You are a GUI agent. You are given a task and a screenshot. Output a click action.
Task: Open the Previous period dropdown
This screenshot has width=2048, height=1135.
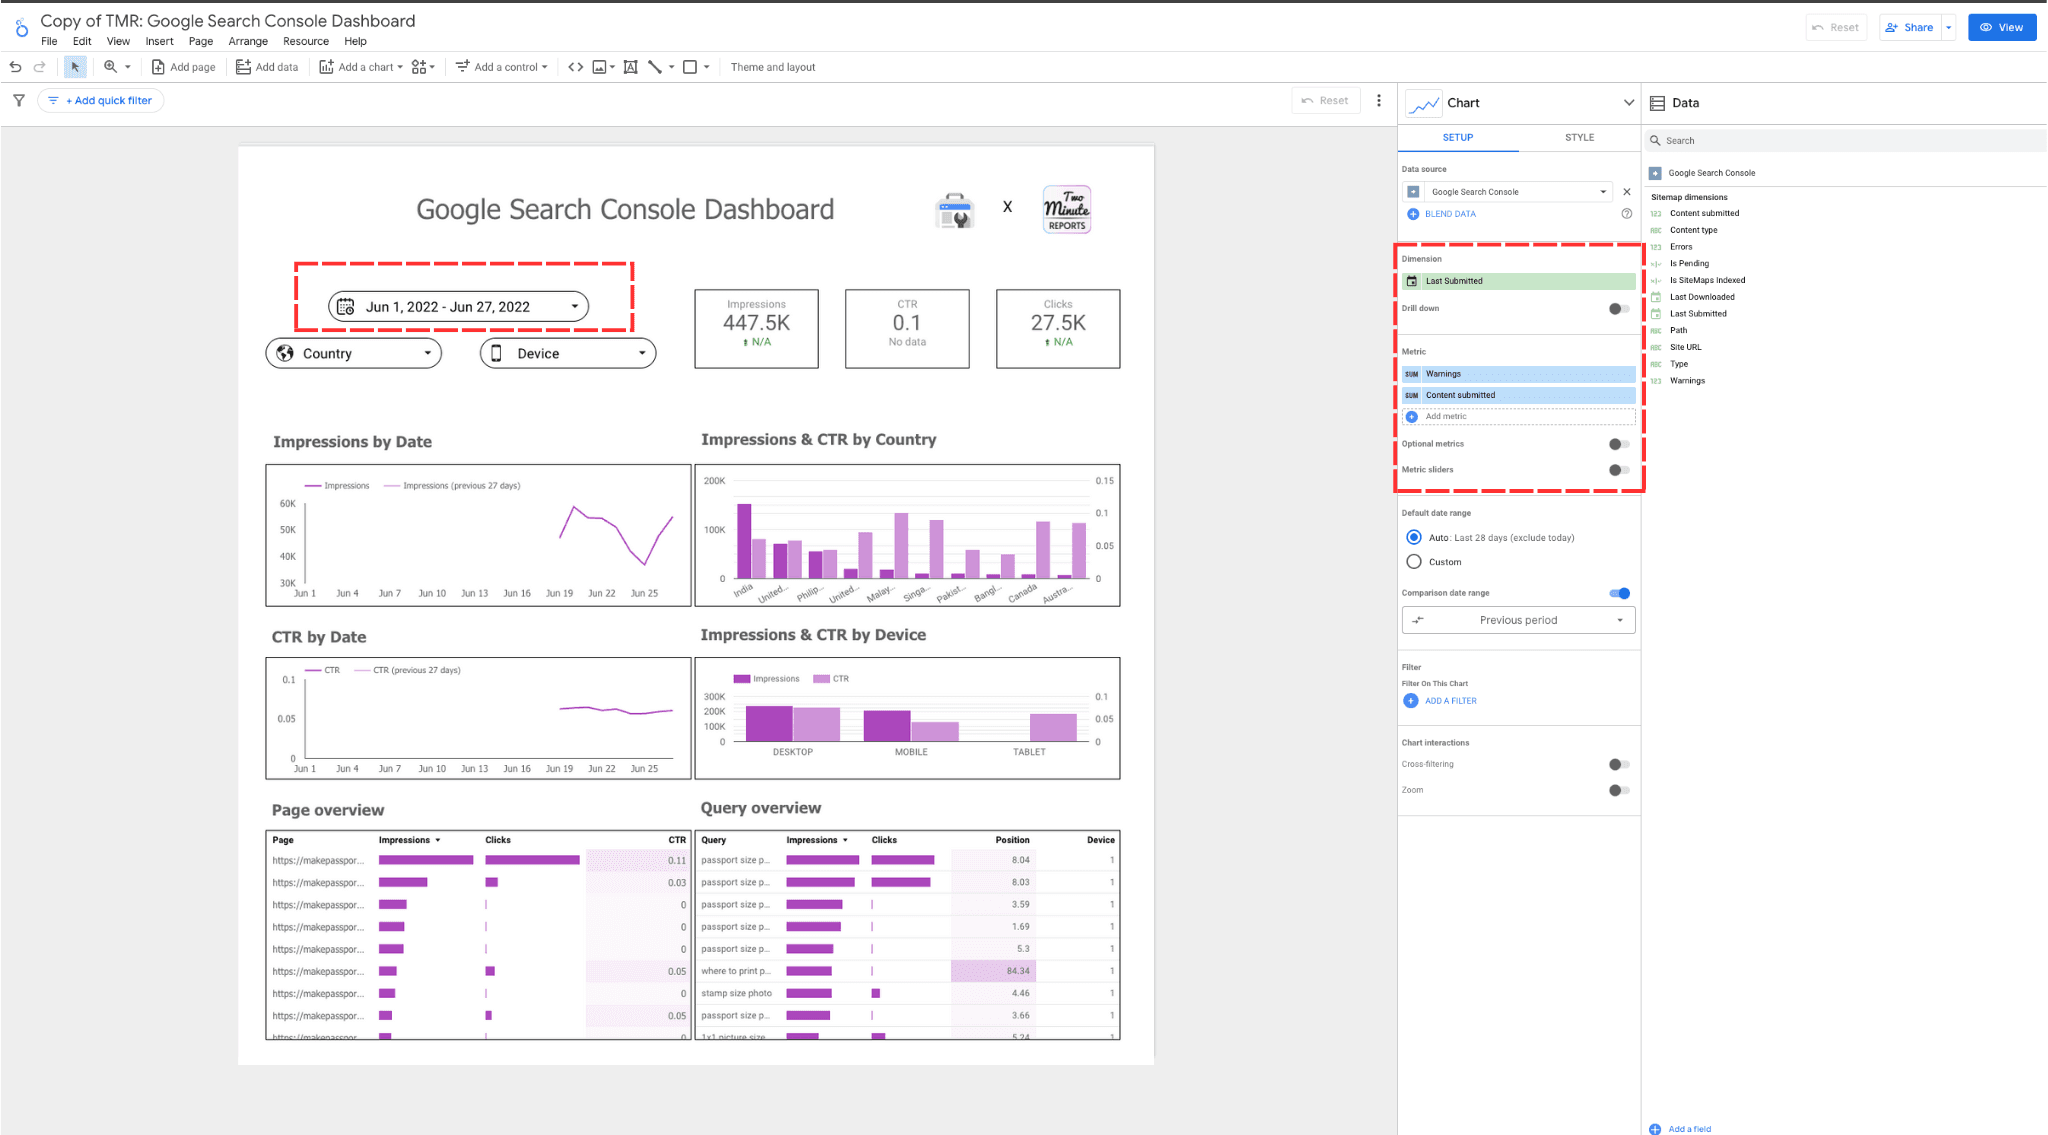coord(1518,620)
